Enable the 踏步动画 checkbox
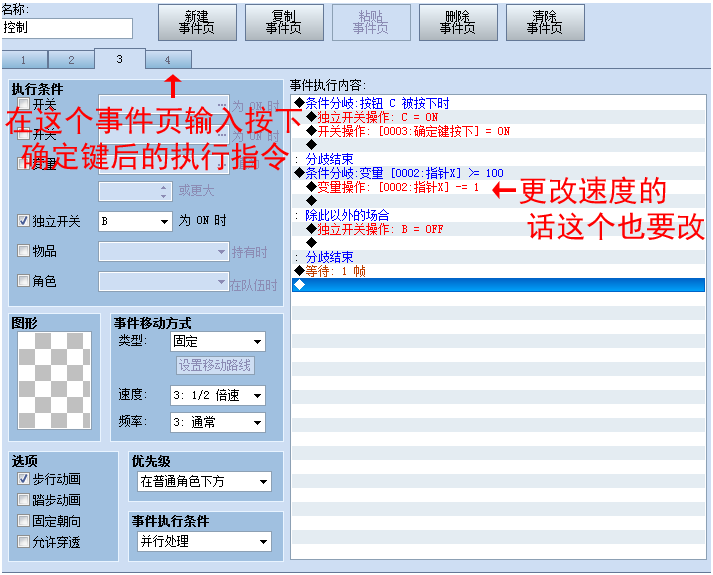Viewport: 713px width, 575px height. click(24, 500)
